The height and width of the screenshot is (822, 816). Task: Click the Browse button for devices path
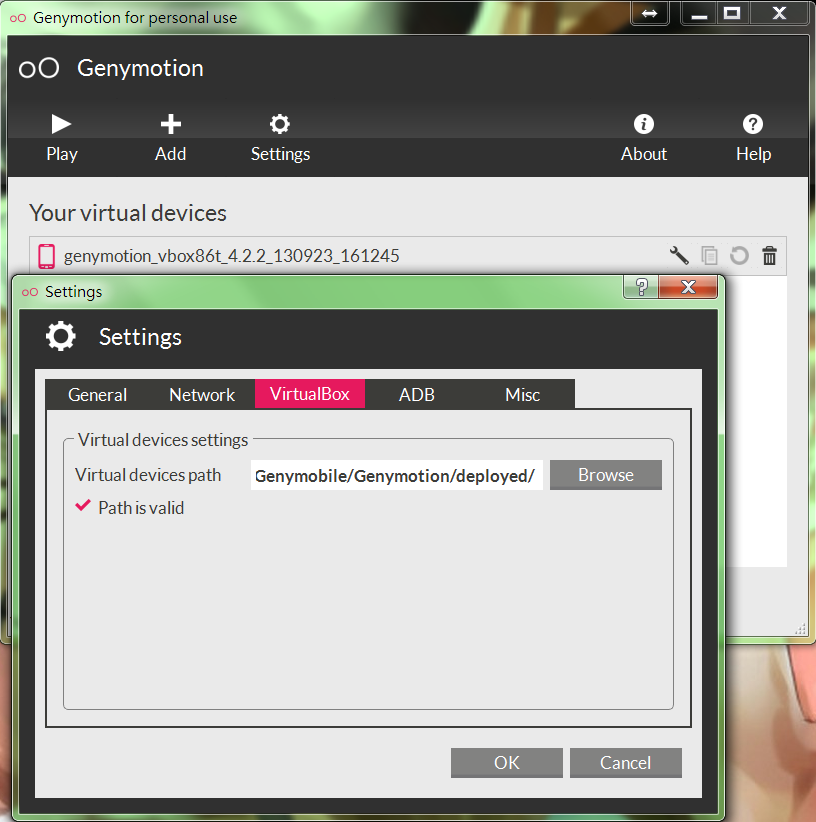tap(606, 475)
